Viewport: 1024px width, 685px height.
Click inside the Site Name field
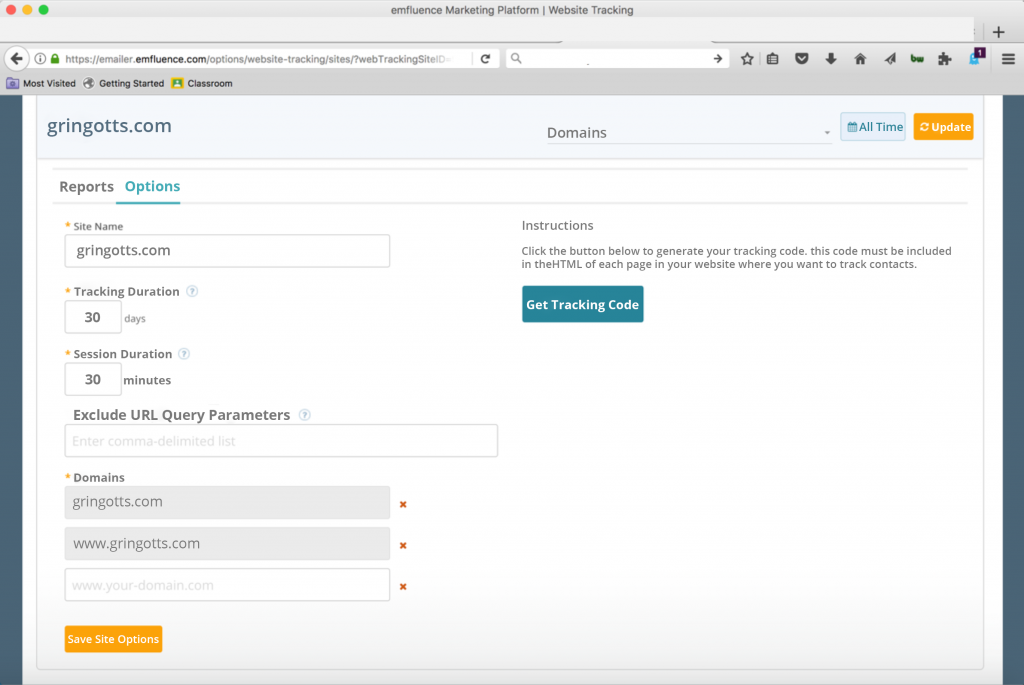click(227, 251)
